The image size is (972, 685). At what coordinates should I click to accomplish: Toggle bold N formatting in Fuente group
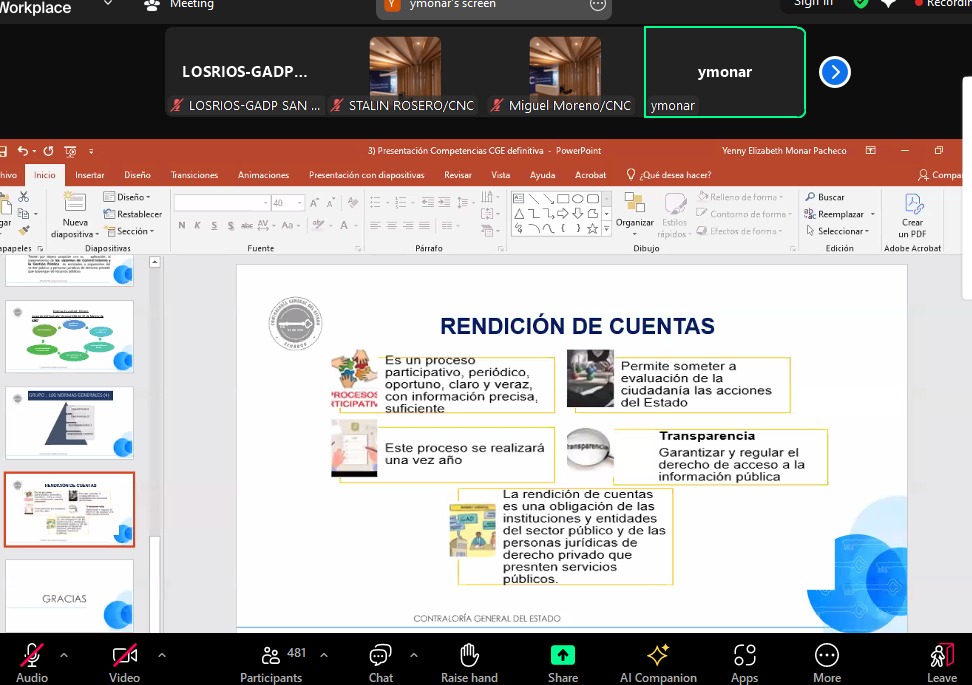(x=182, y=226)
